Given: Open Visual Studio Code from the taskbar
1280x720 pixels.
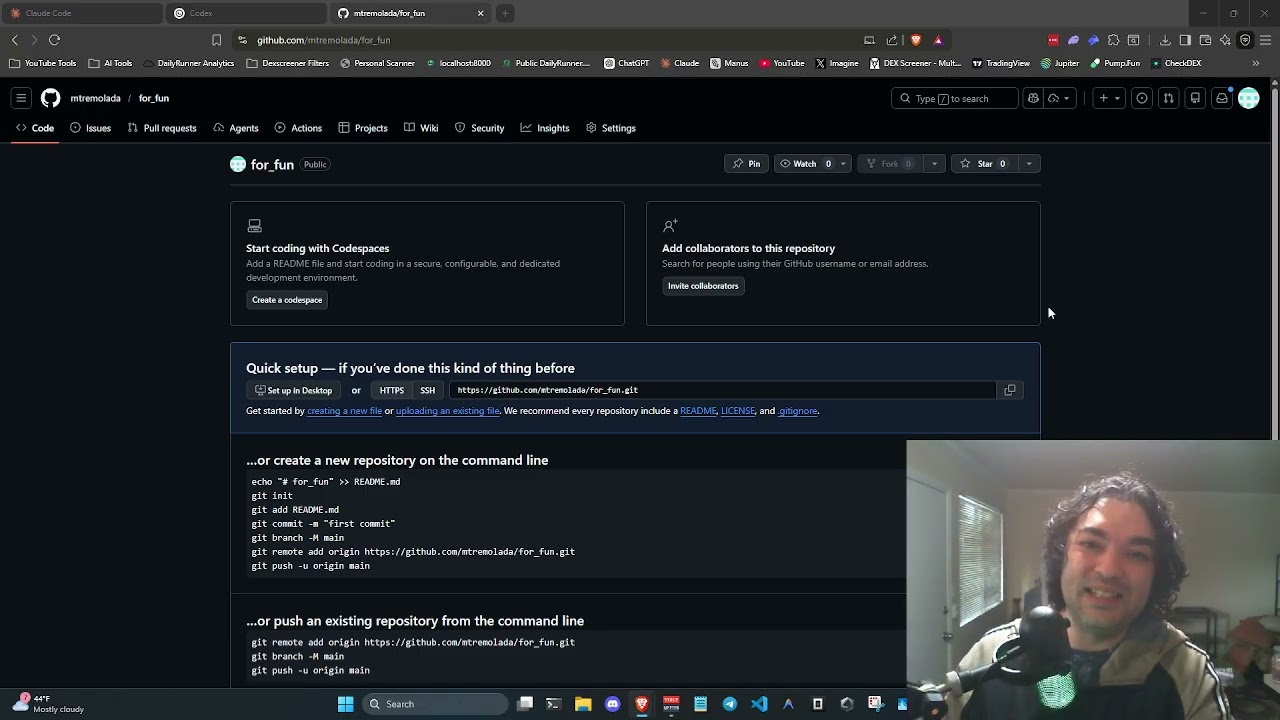Looking at the screenshot, I should pos(759,704).
